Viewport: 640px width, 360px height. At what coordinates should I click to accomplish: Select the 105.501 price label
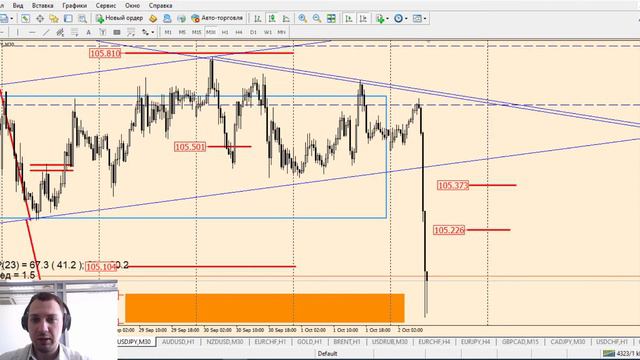(190, 147)
